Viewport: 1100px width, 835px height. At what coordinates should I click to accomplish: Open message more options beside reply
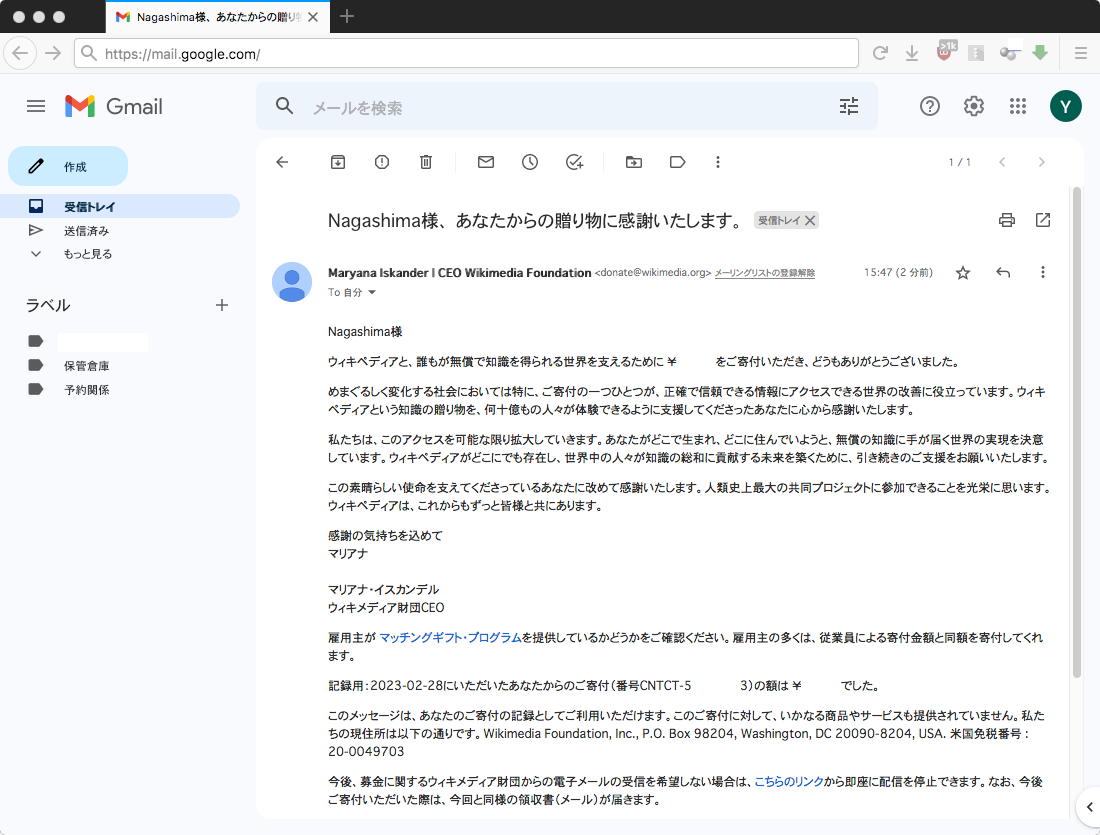(1042, 272)
